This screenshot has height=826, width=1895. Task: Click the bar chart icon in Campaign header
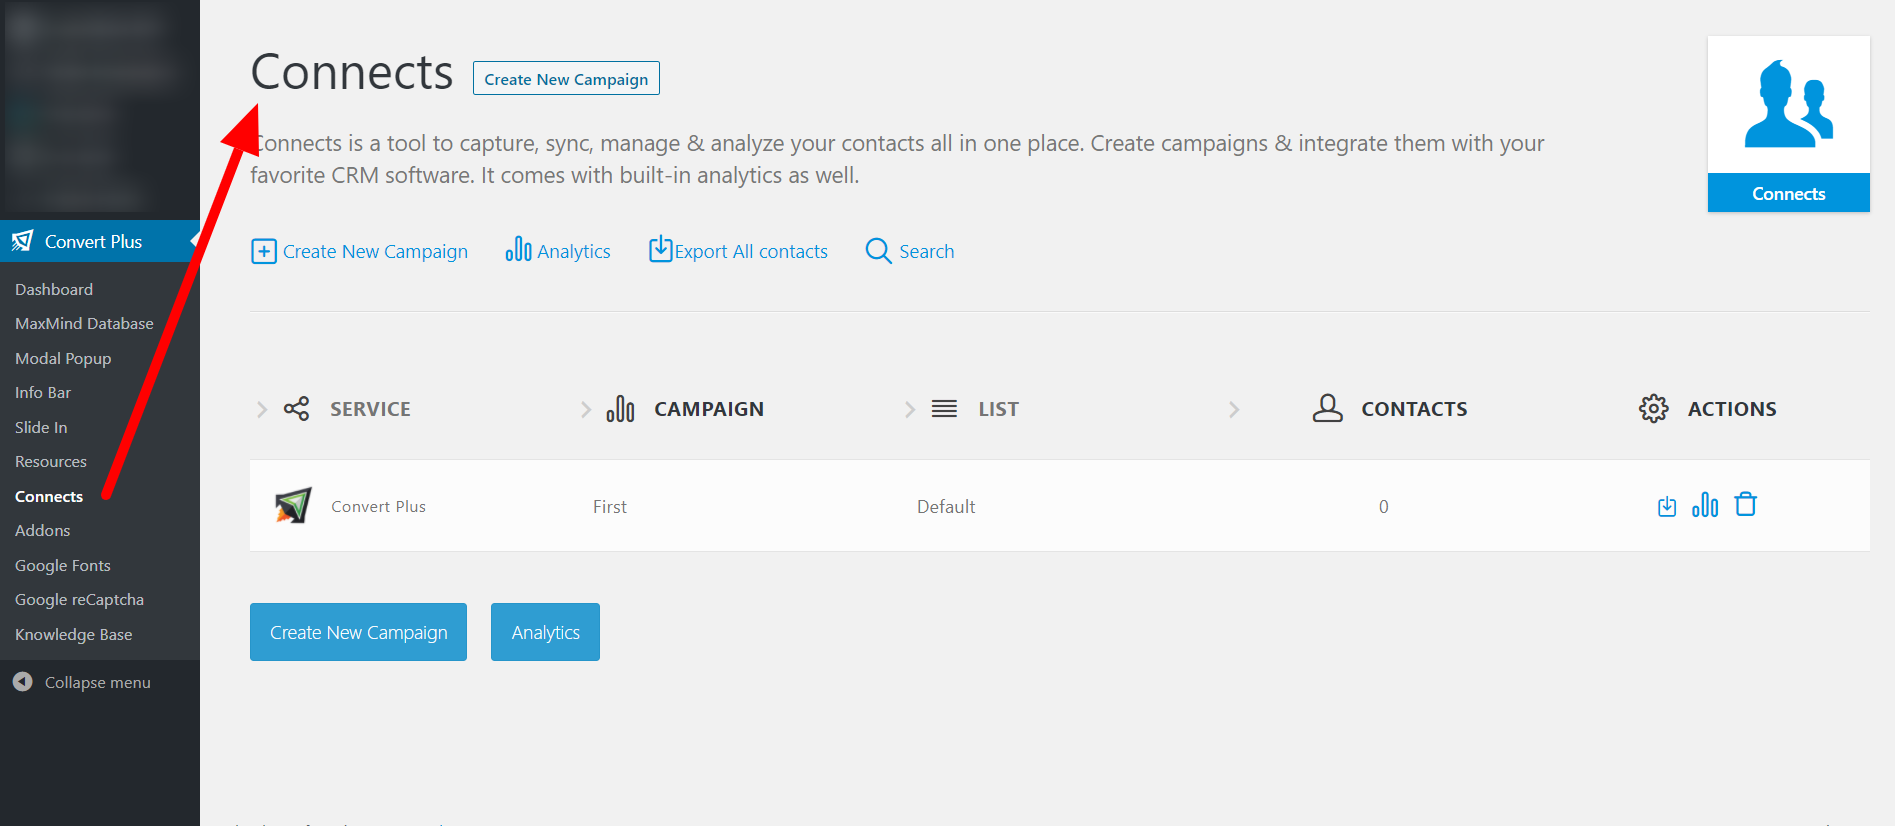tap(620, 408)
